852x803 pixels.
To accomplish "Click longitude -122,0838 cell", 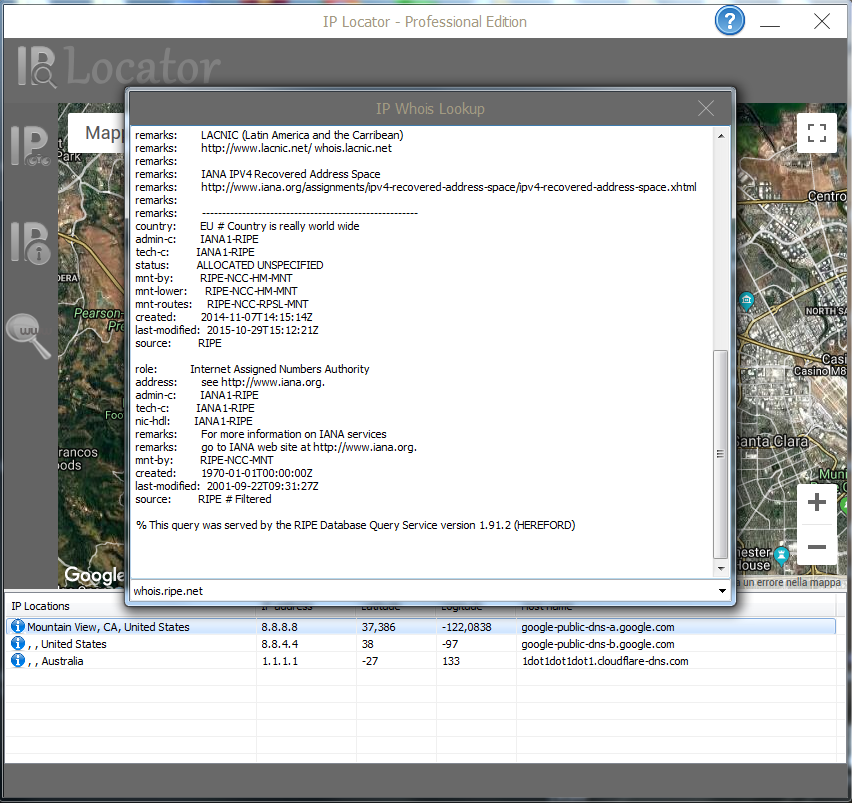I will pos(466,627).
